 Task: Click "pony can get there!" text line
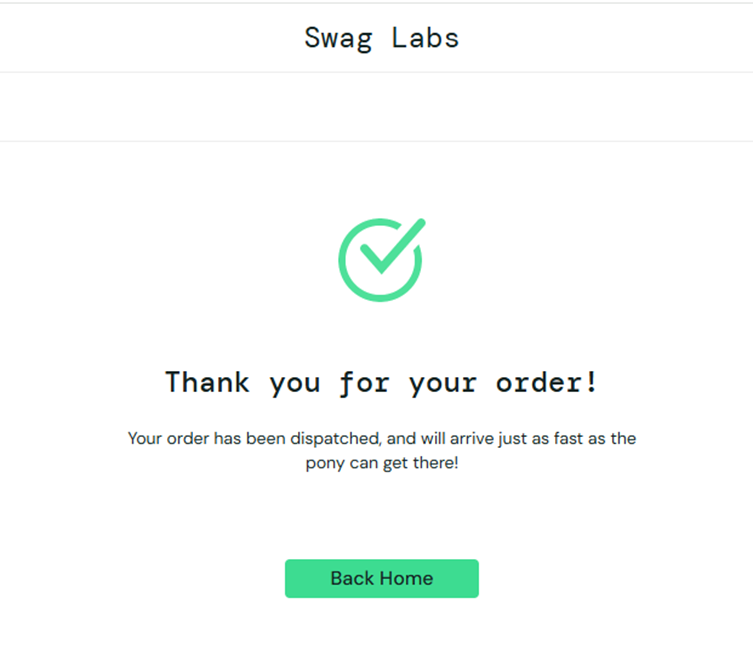point(381,464)
